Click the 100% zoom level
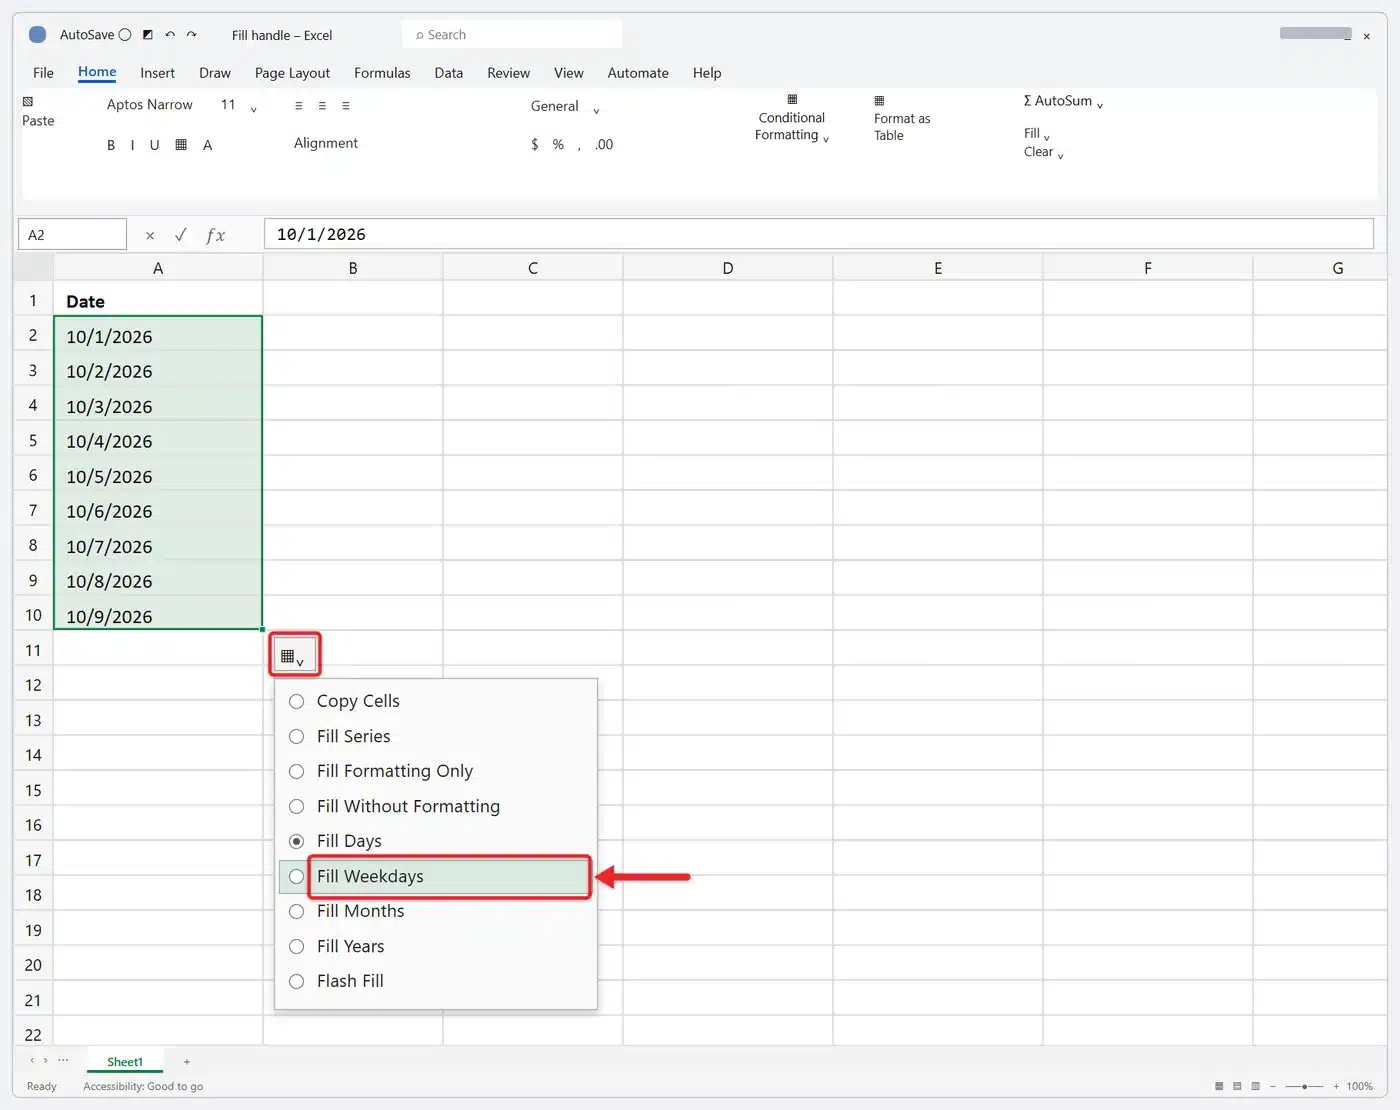This screenshot has width=1400, height=1110. point(1359,1086)
